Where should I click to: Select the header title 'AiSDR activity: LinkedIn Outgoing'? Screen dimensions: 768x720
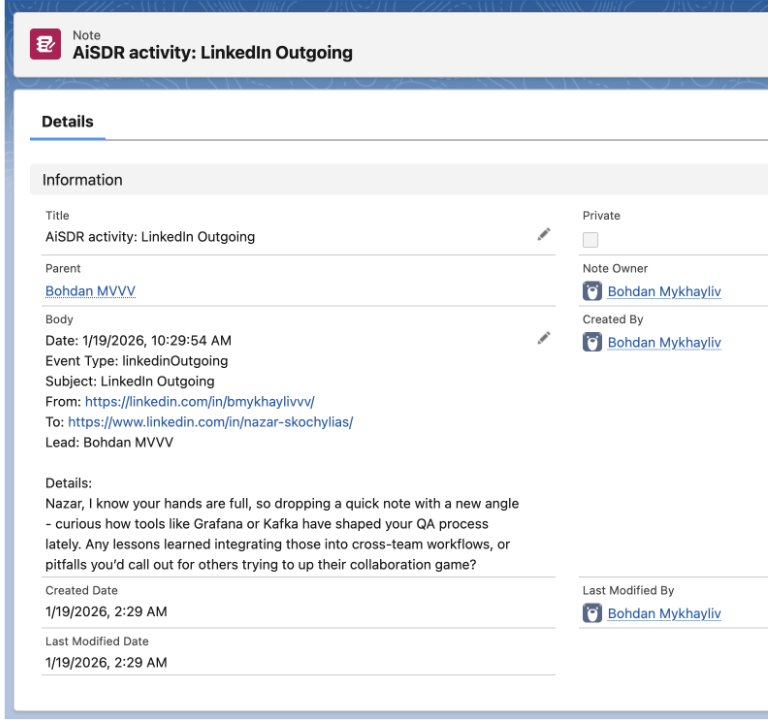tap(213, 52)
